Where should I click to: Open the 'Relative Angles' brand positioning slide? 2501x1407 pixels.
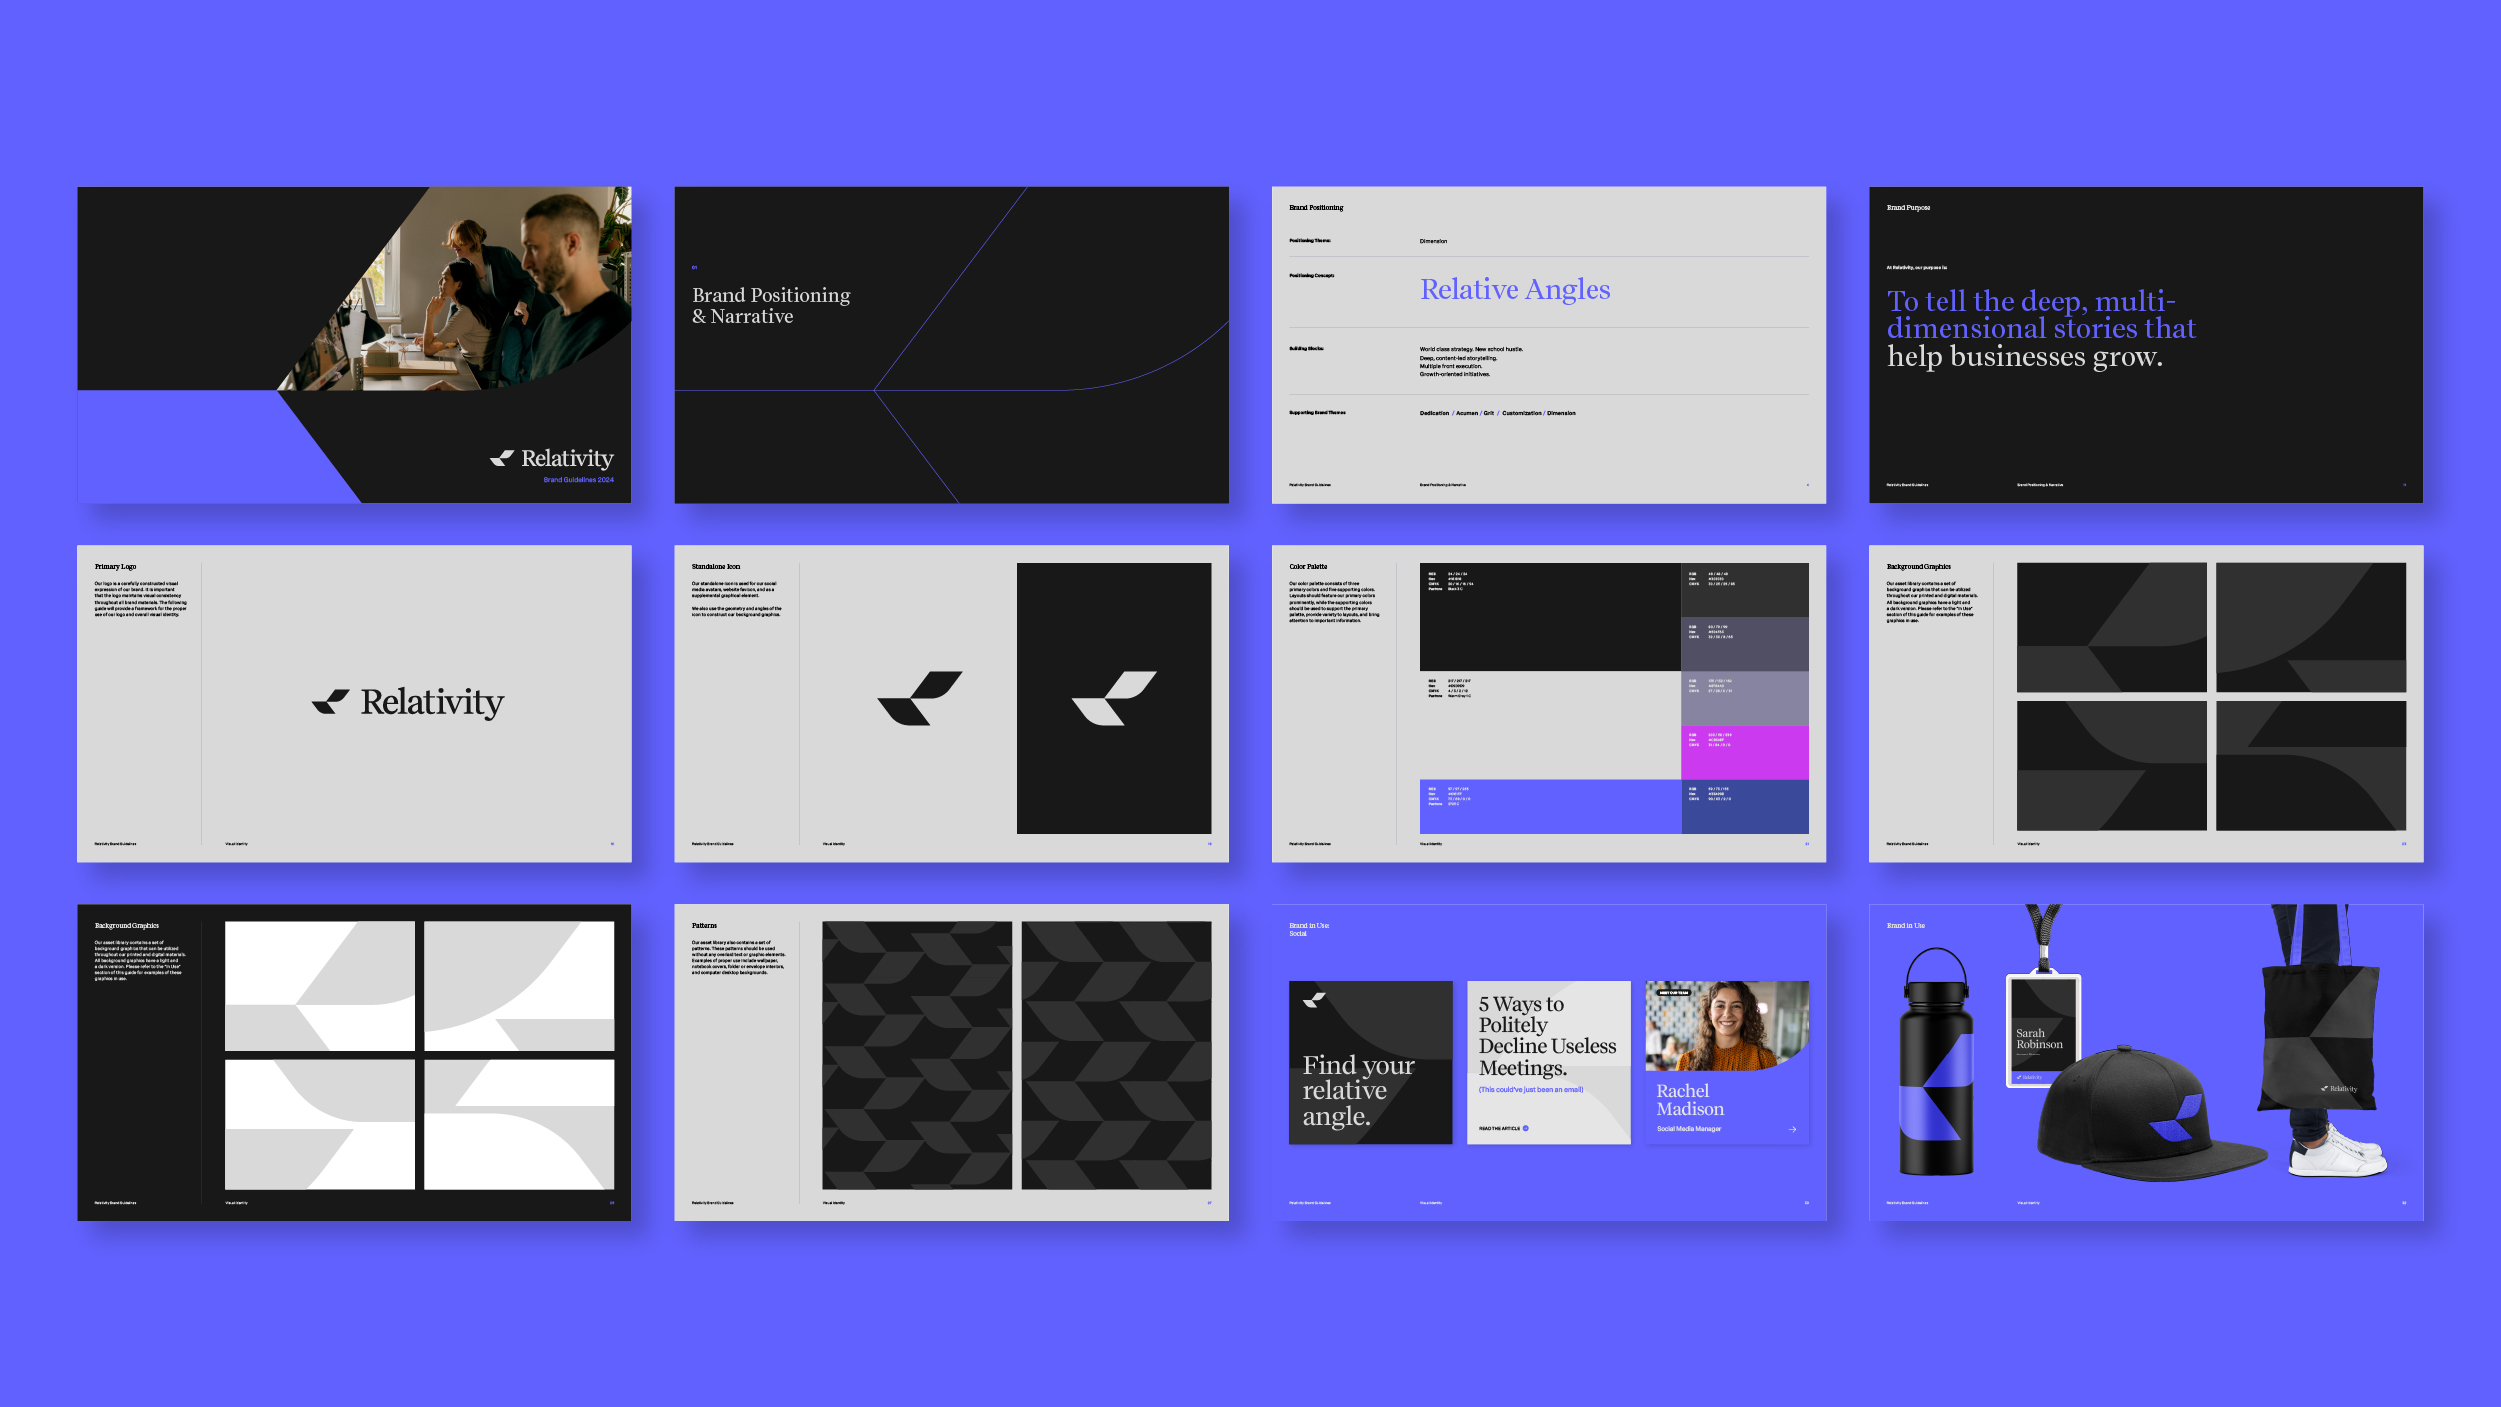(x=1548, y=344)
